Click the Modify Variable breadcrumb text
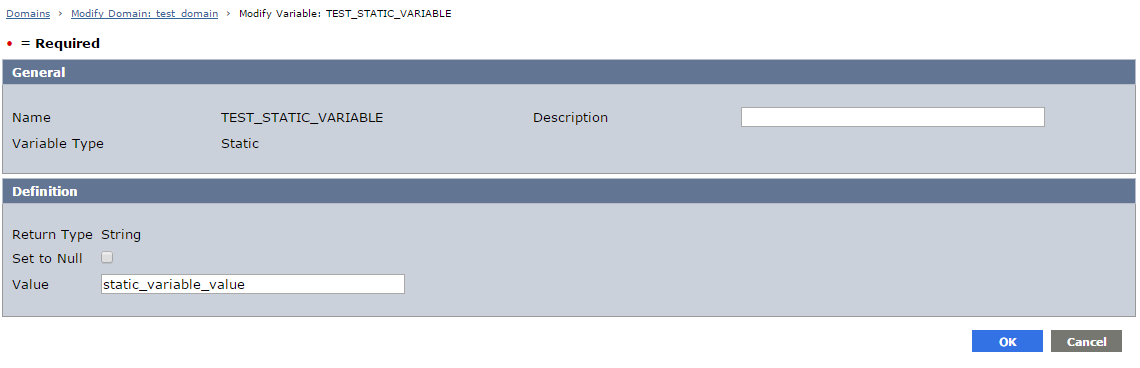Image resolution: width=1140 pixels, height=368 pixels. [x=345, y=14]
